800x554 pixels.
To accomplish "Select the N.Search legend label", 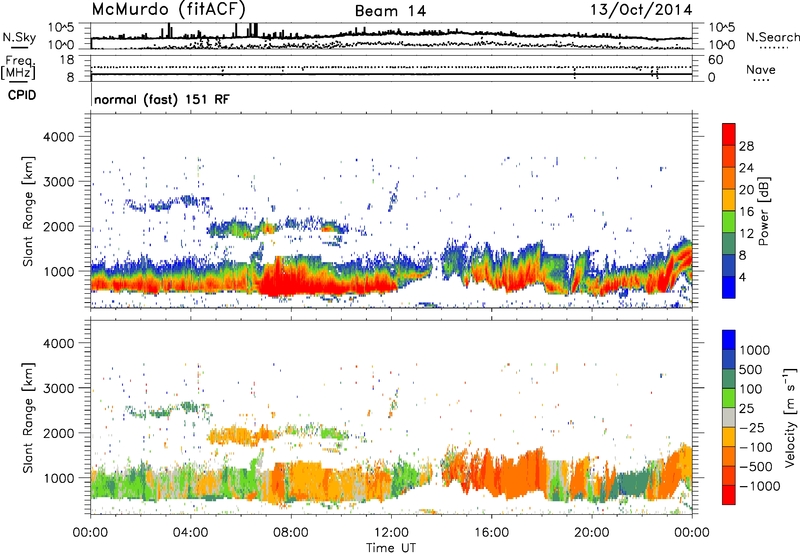I will pos(773,37).
